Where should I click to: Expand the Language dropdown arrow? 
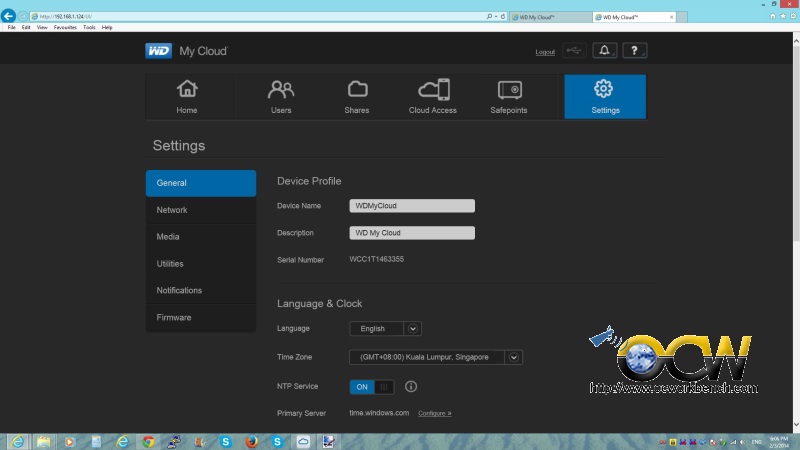(413, 329)
